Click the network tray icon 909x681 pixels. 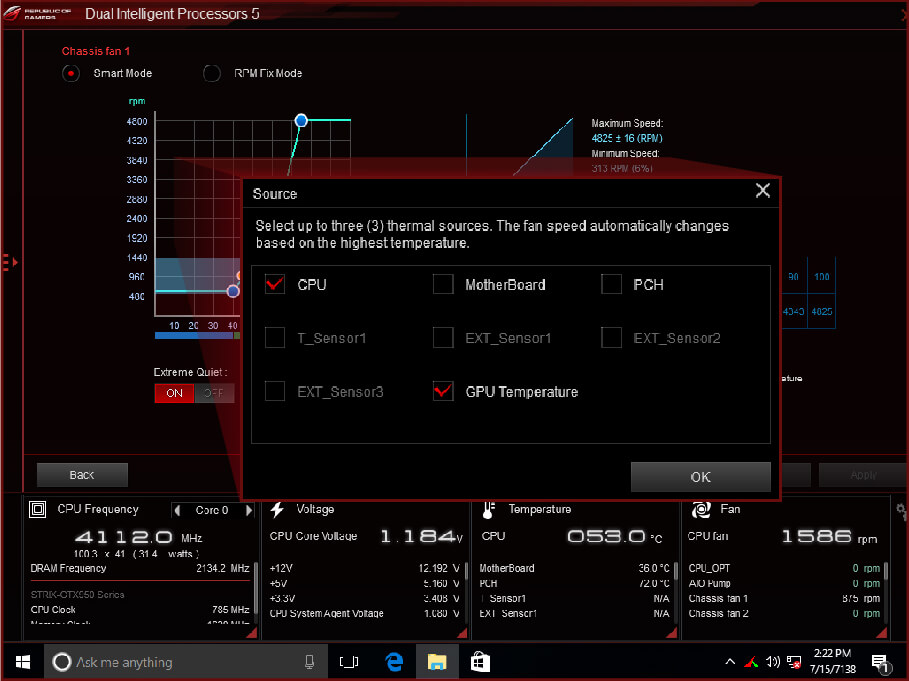(x=794, y=662)
